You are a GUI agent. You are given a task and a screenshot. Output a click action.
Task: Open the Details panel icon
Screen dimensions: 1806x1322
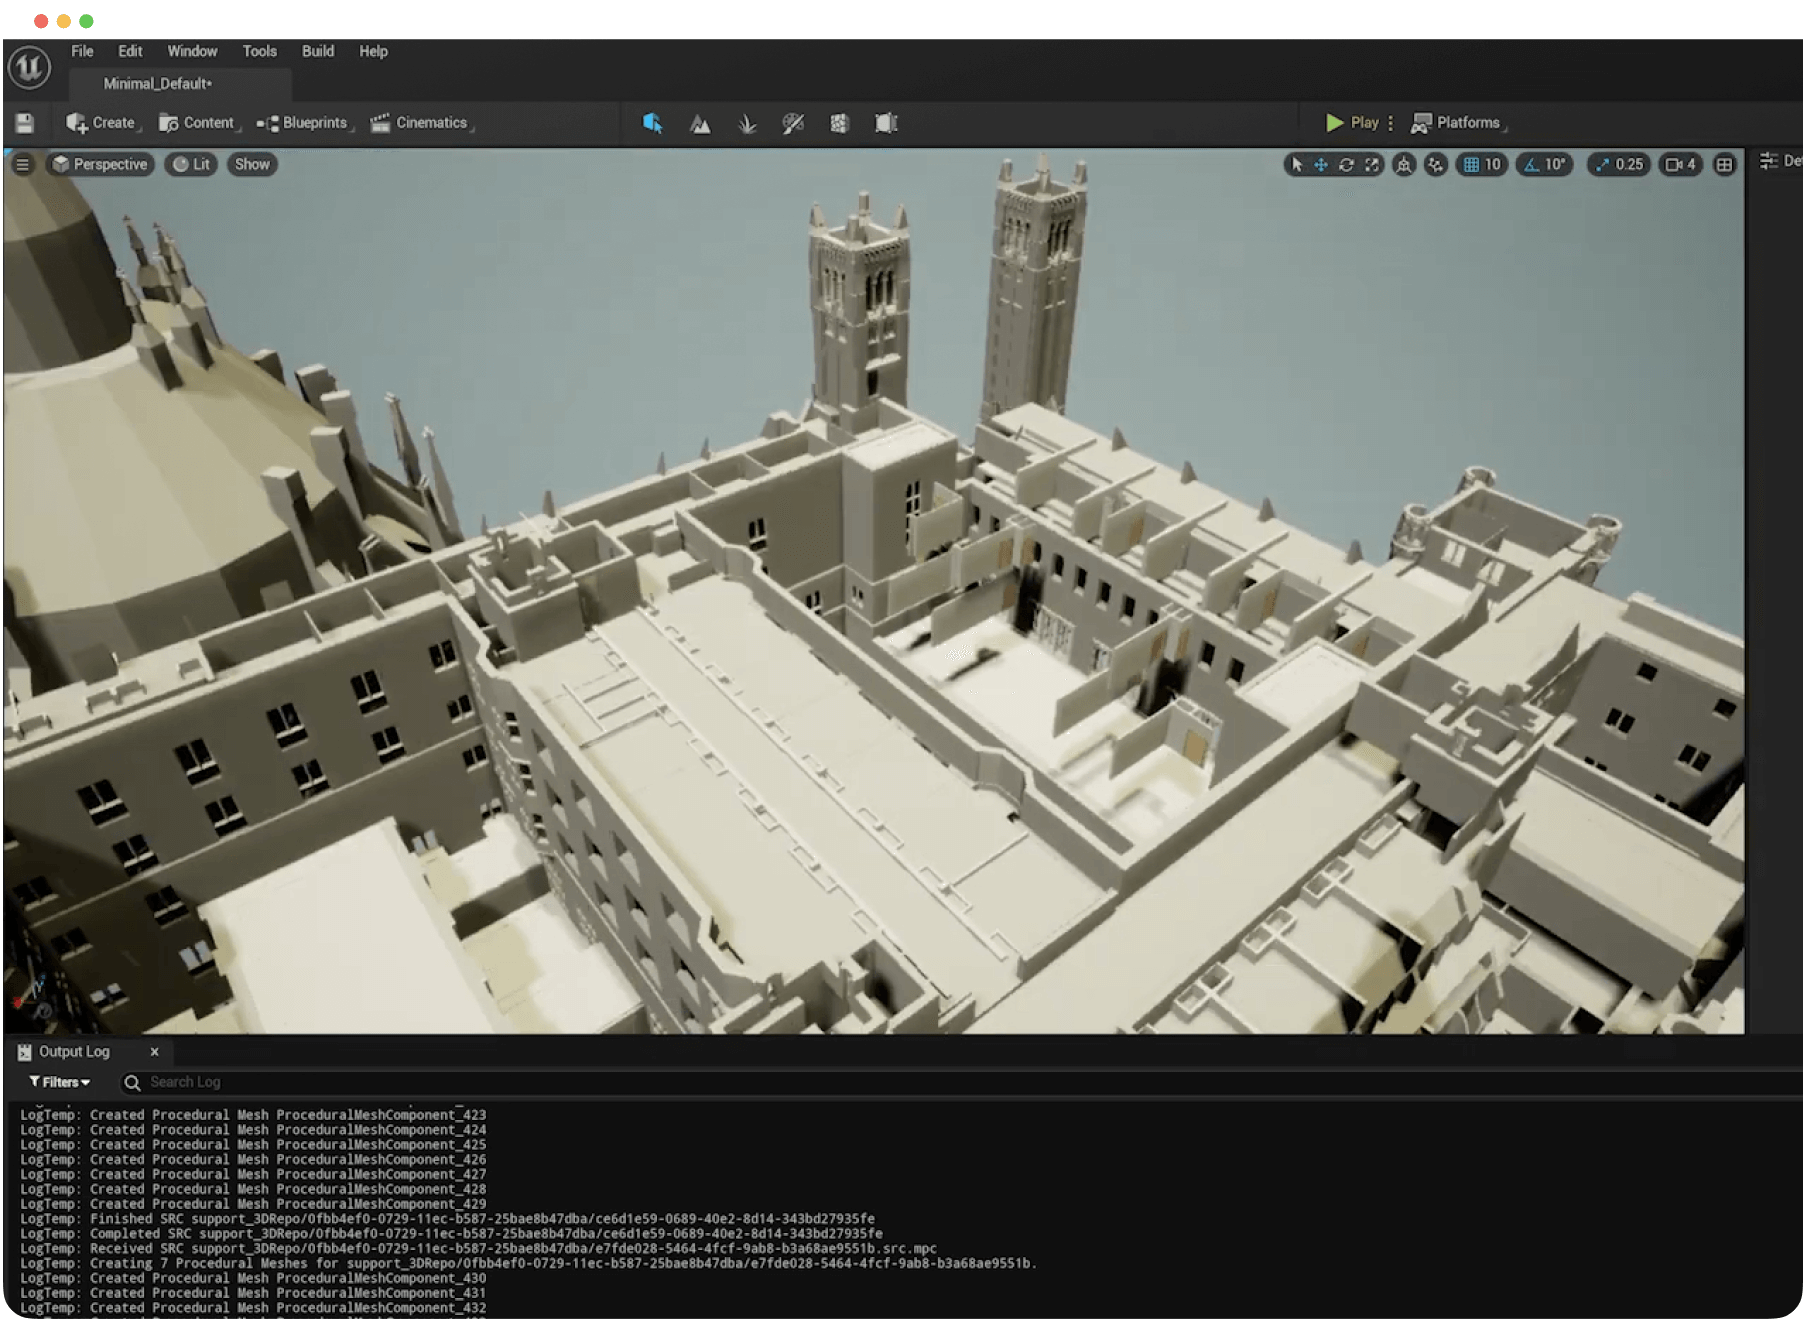coord(1769,161)
